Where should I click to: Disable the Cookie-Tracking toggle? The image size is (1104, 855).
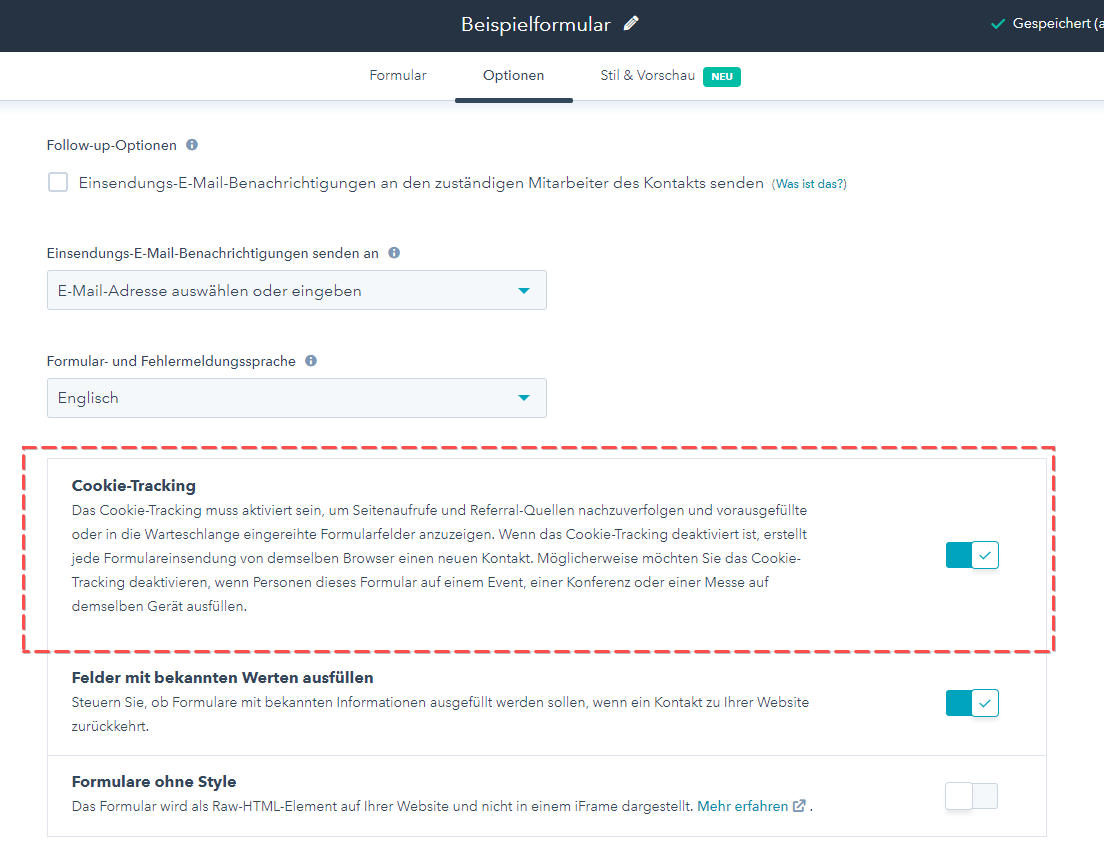pyautogui.click(x=972, y=555)
